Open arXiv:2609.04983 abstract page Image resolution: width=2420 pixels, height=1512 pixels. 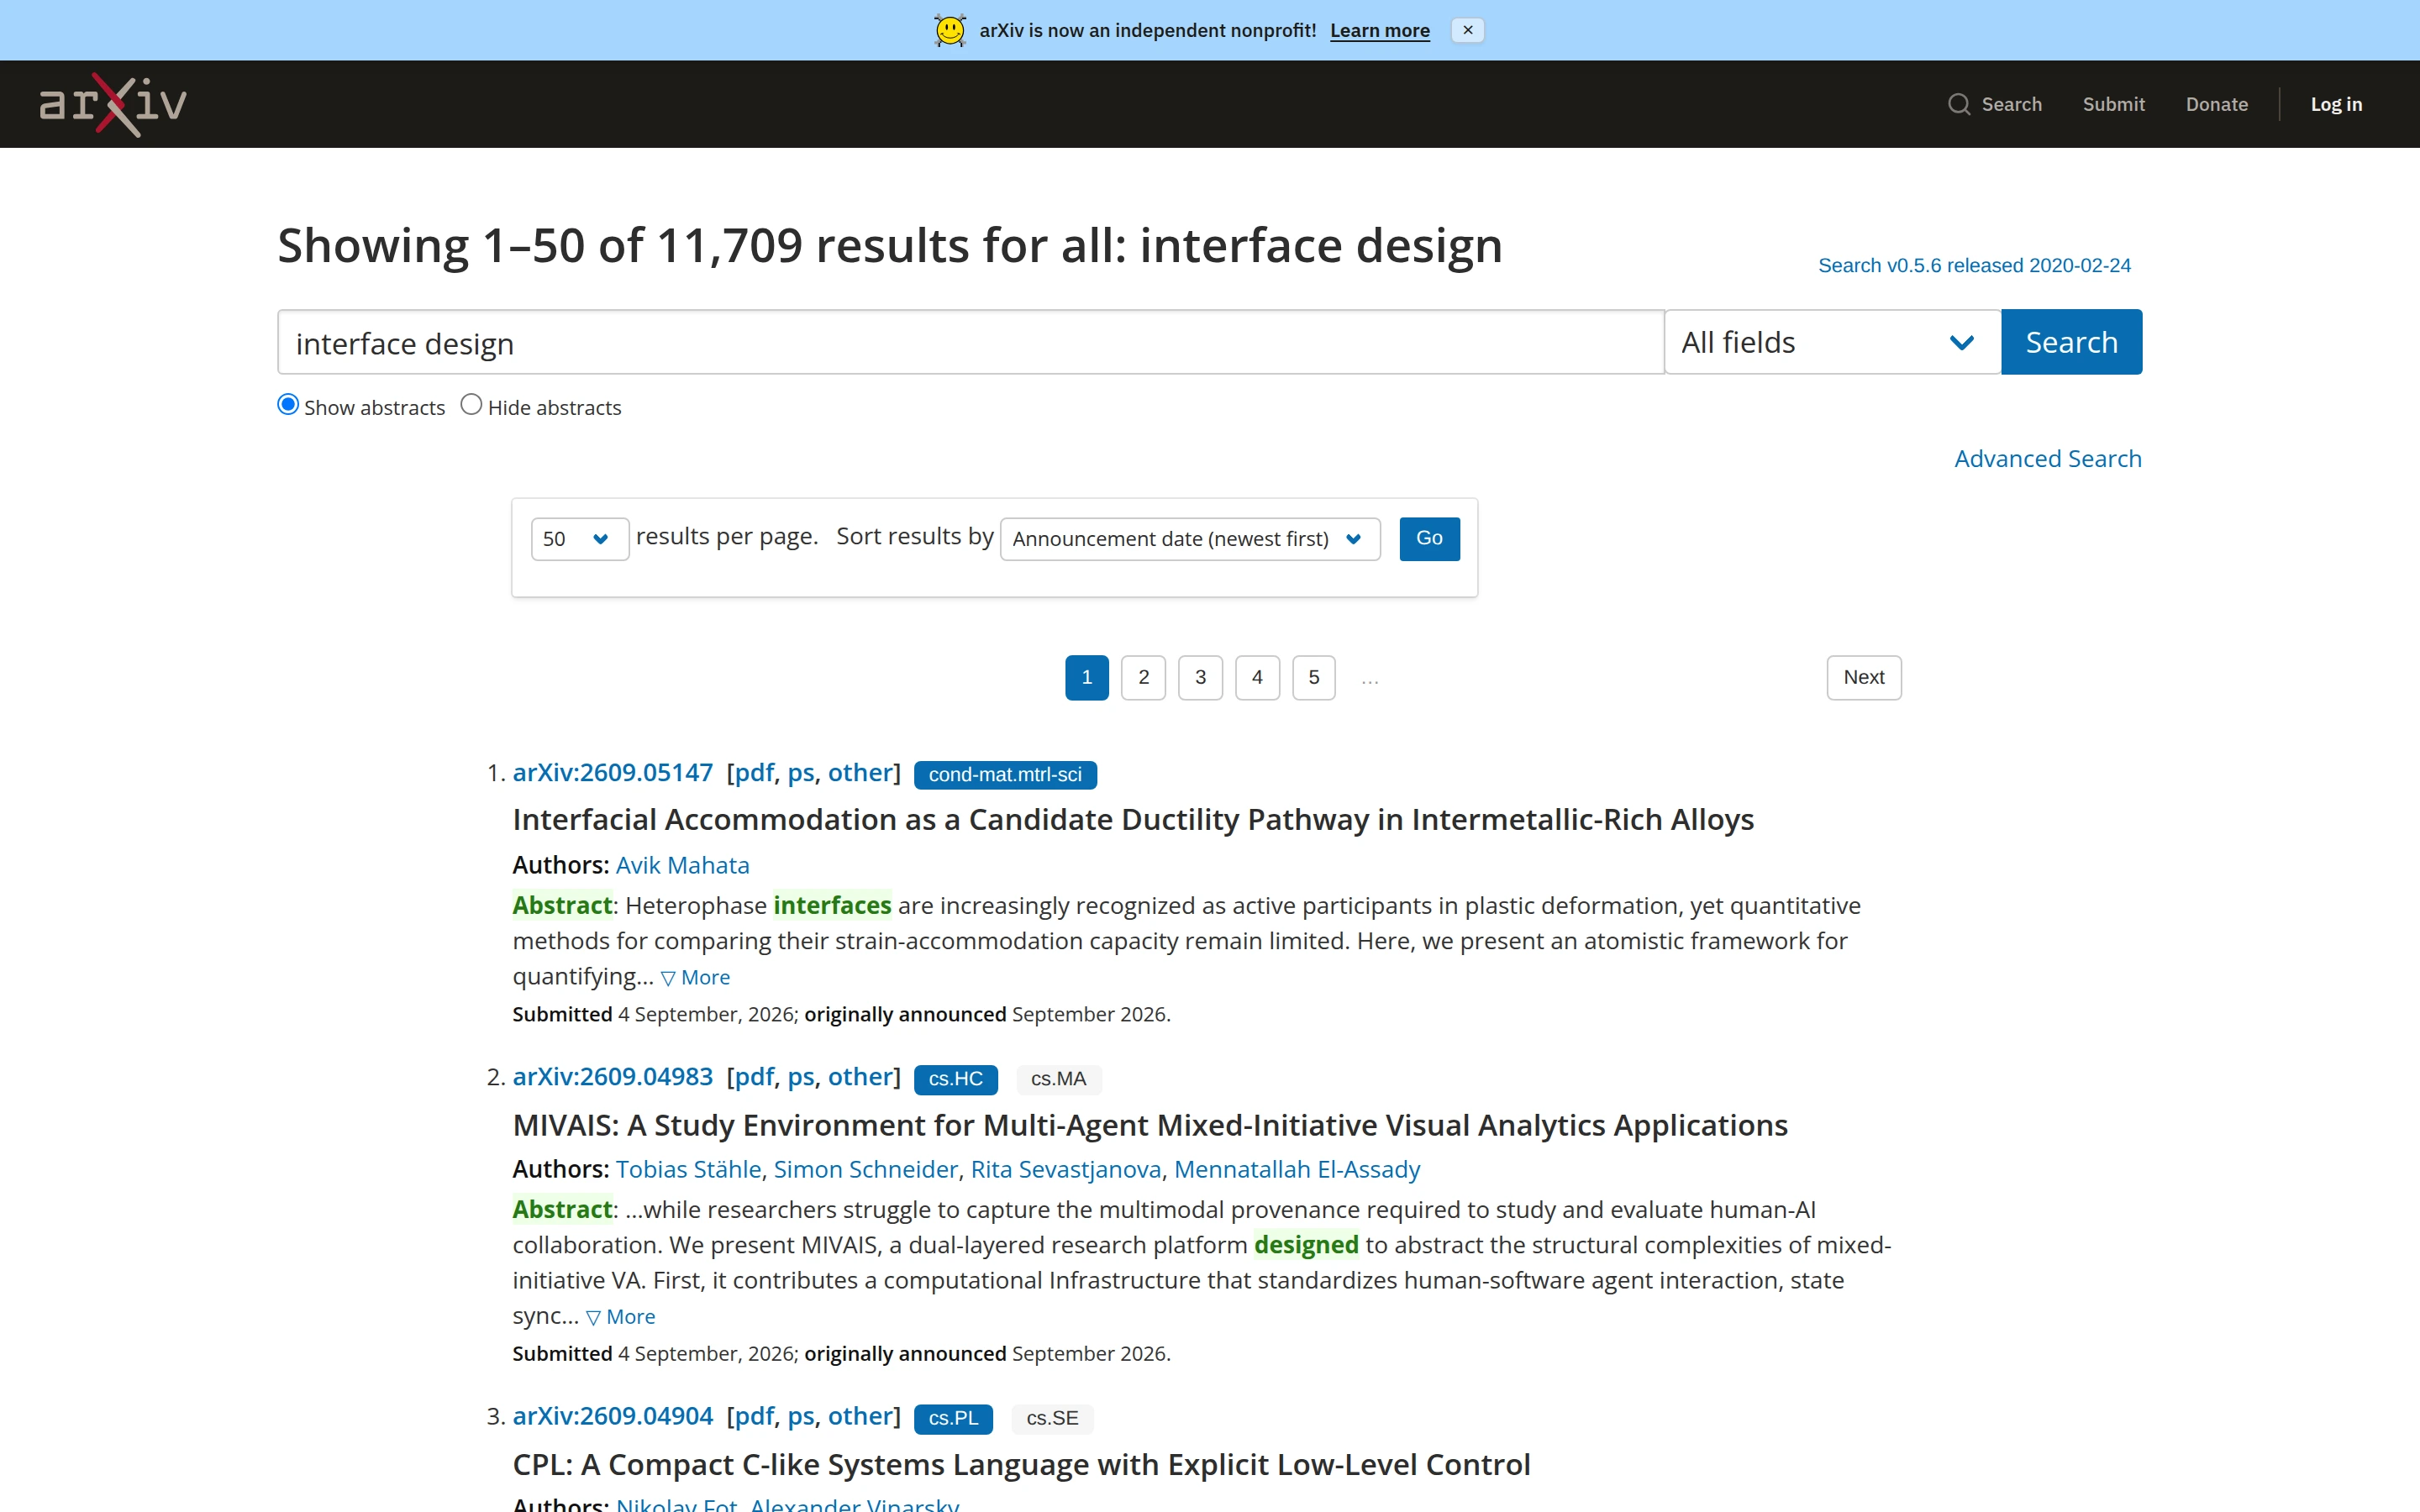coord(612,1077)
